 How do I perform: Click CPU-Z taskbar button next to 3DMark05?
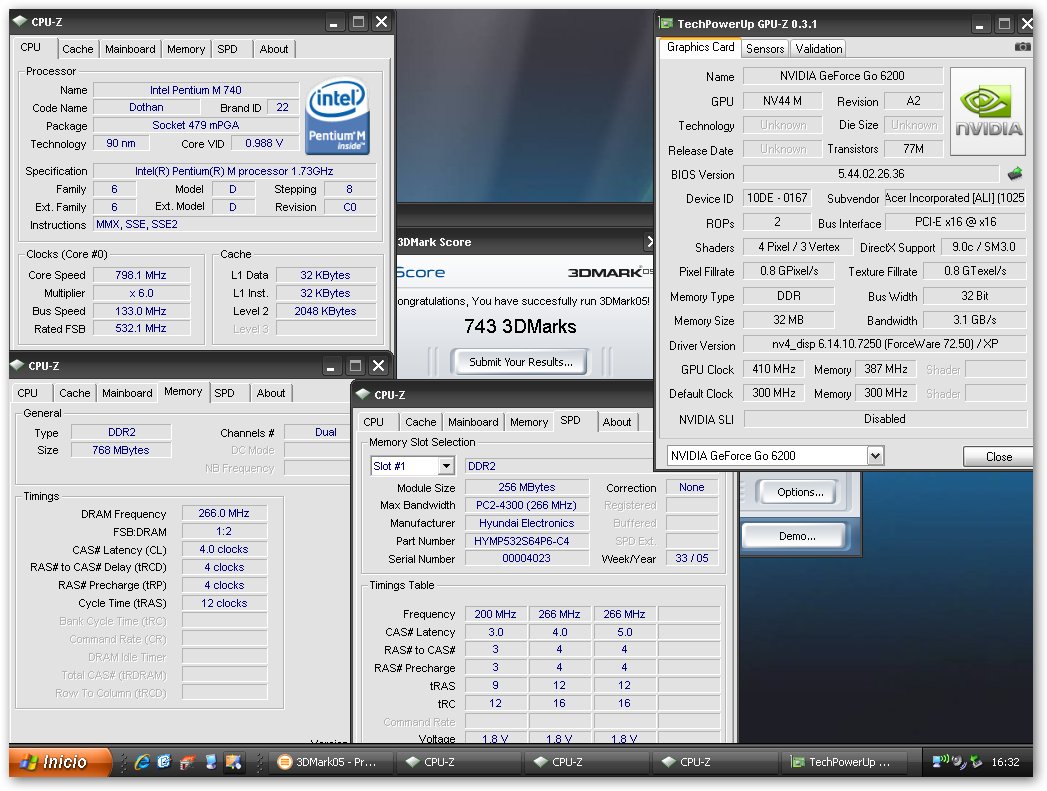[x=457, y=762]
